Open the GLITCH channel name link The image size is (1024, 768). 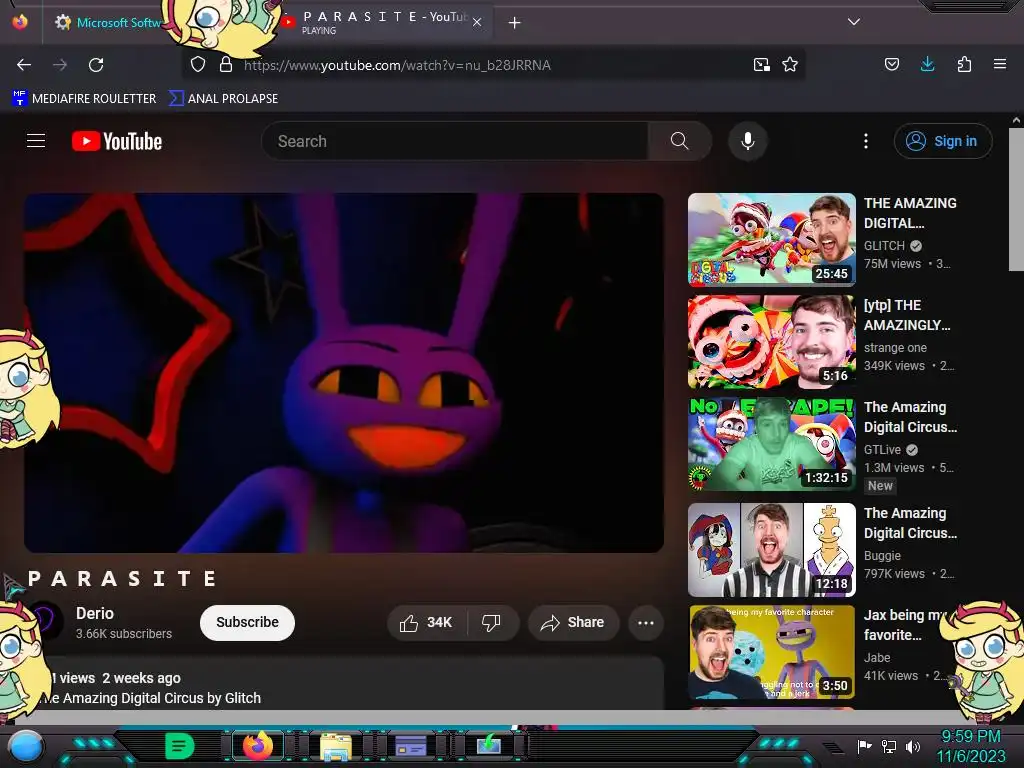tap(884, 246)
